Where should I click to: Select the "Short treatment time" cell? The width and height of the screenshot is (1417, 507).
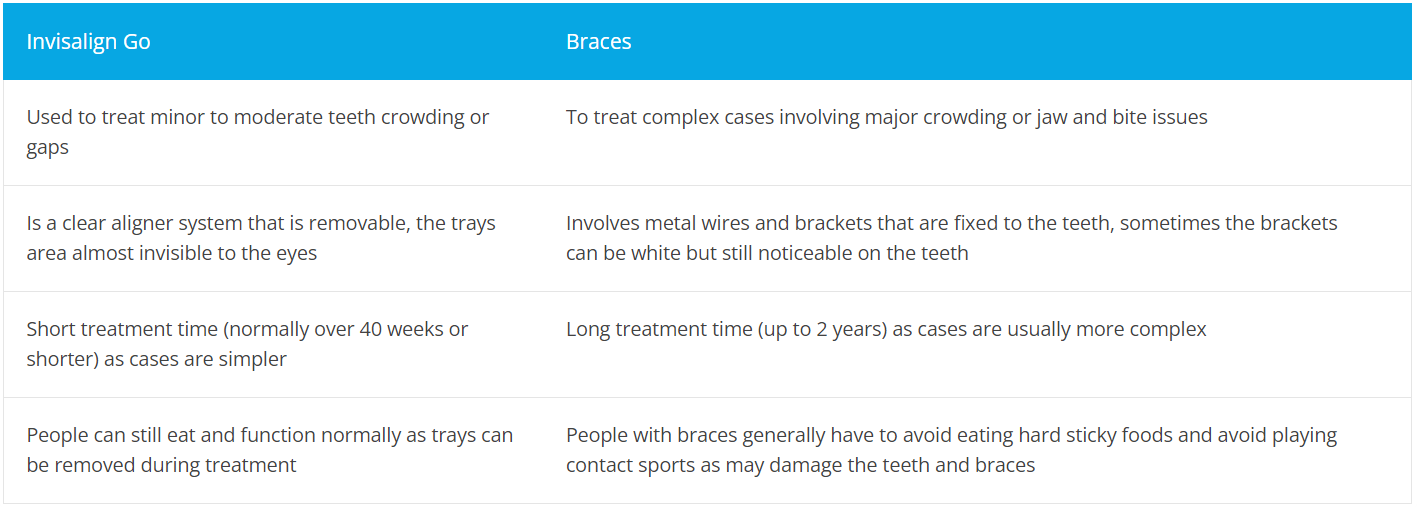[x=247, y=344]
